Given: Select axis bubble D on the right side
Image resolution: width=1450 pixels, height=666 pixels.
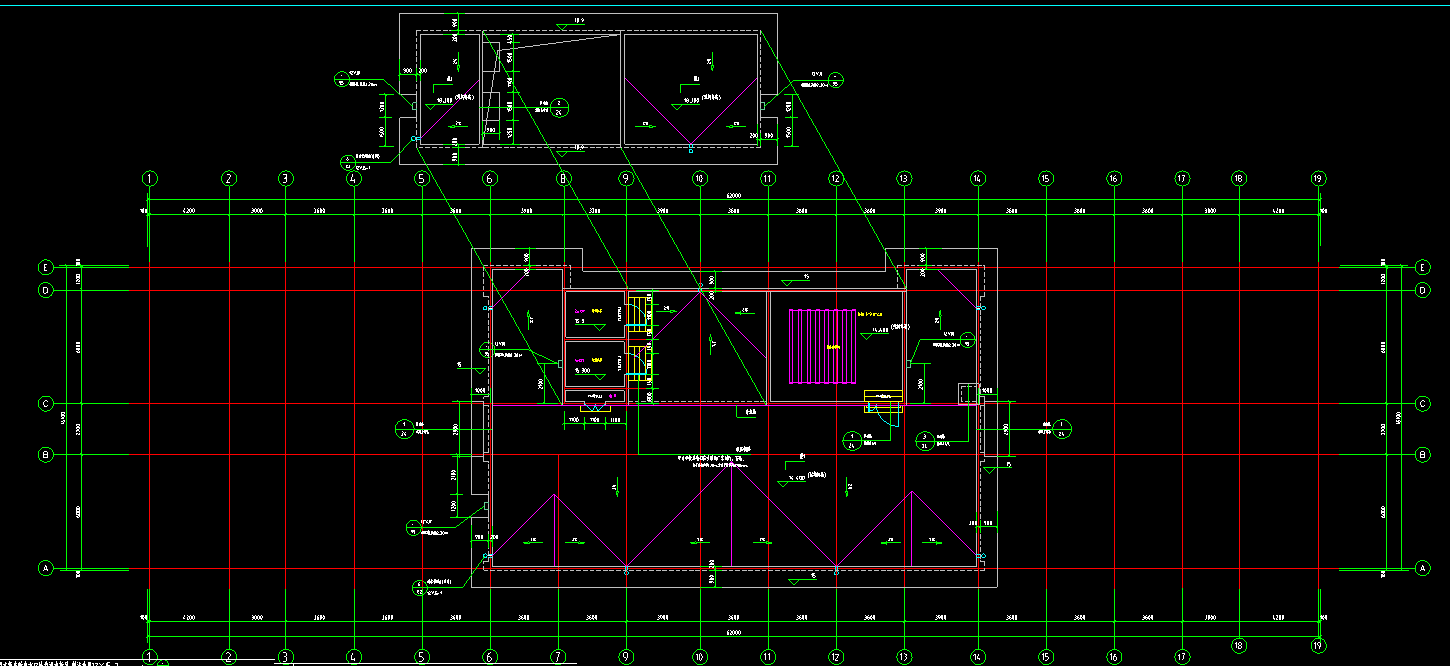Looking at the screenshot, I should 1422,290.
